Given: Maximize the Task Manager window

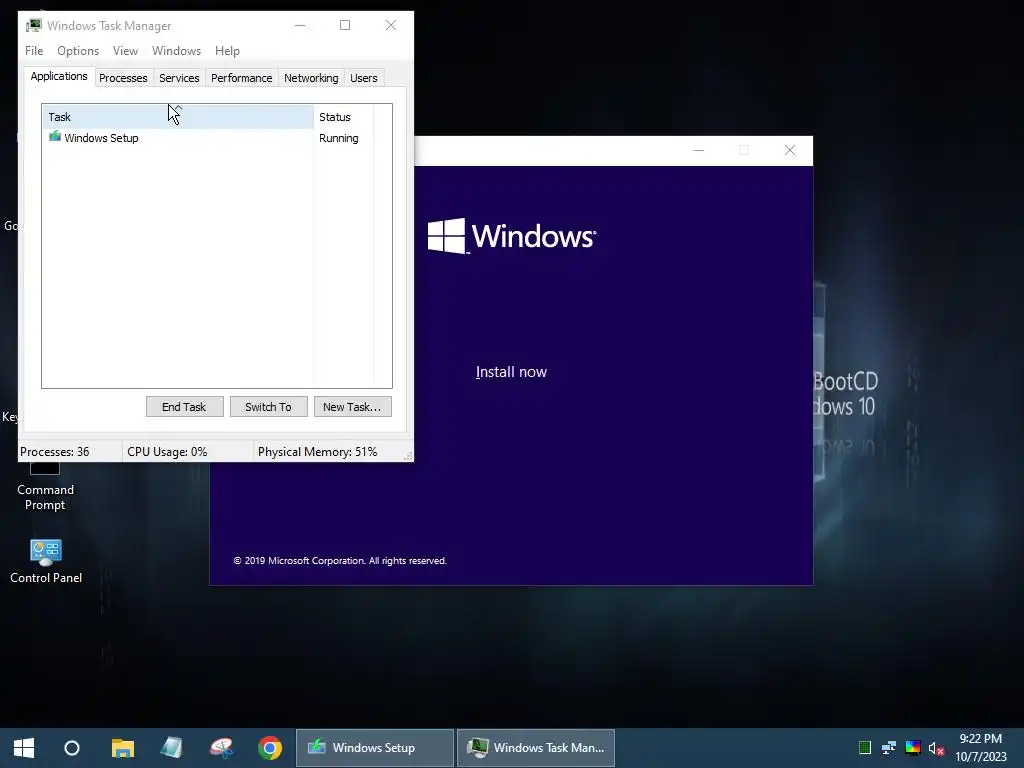Looking at the screenshot, I should [345, 25].
